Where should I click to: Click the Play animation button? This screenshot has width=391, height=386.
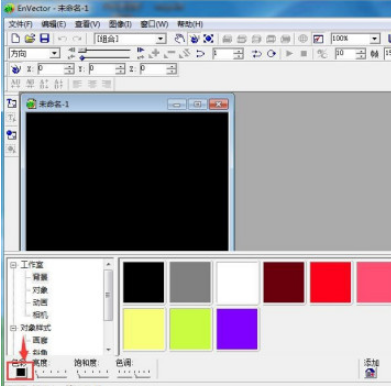(x=289, y=53)
